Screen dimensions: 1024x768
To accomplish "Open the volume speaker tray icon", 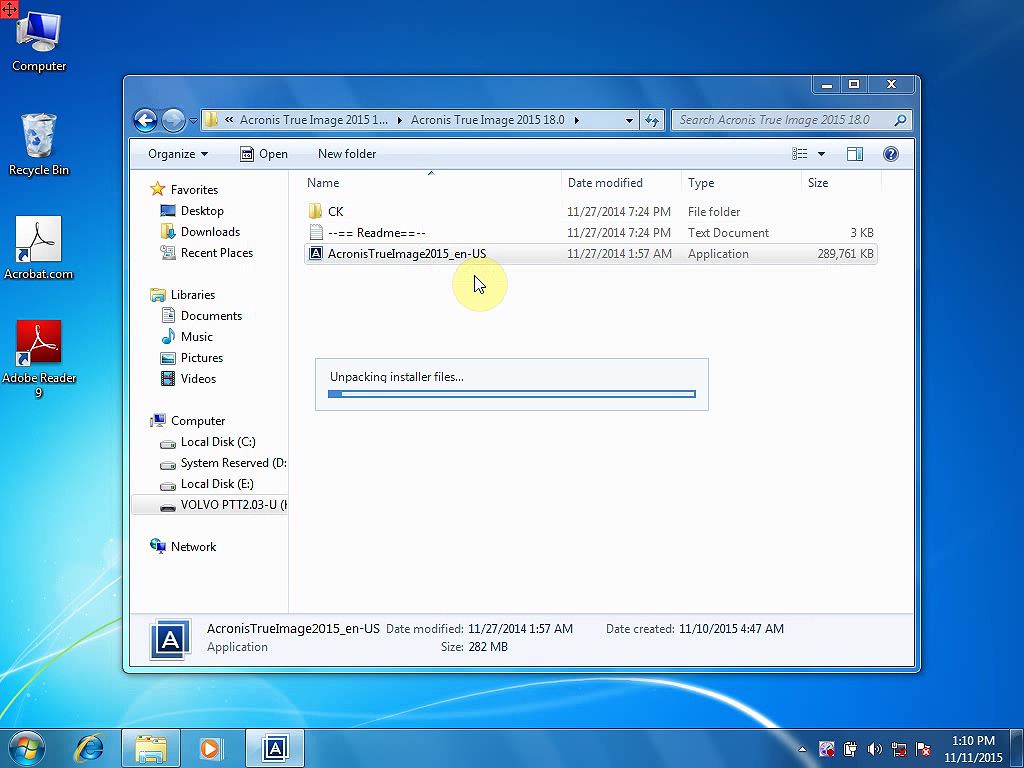I will (x=874, y=749).
